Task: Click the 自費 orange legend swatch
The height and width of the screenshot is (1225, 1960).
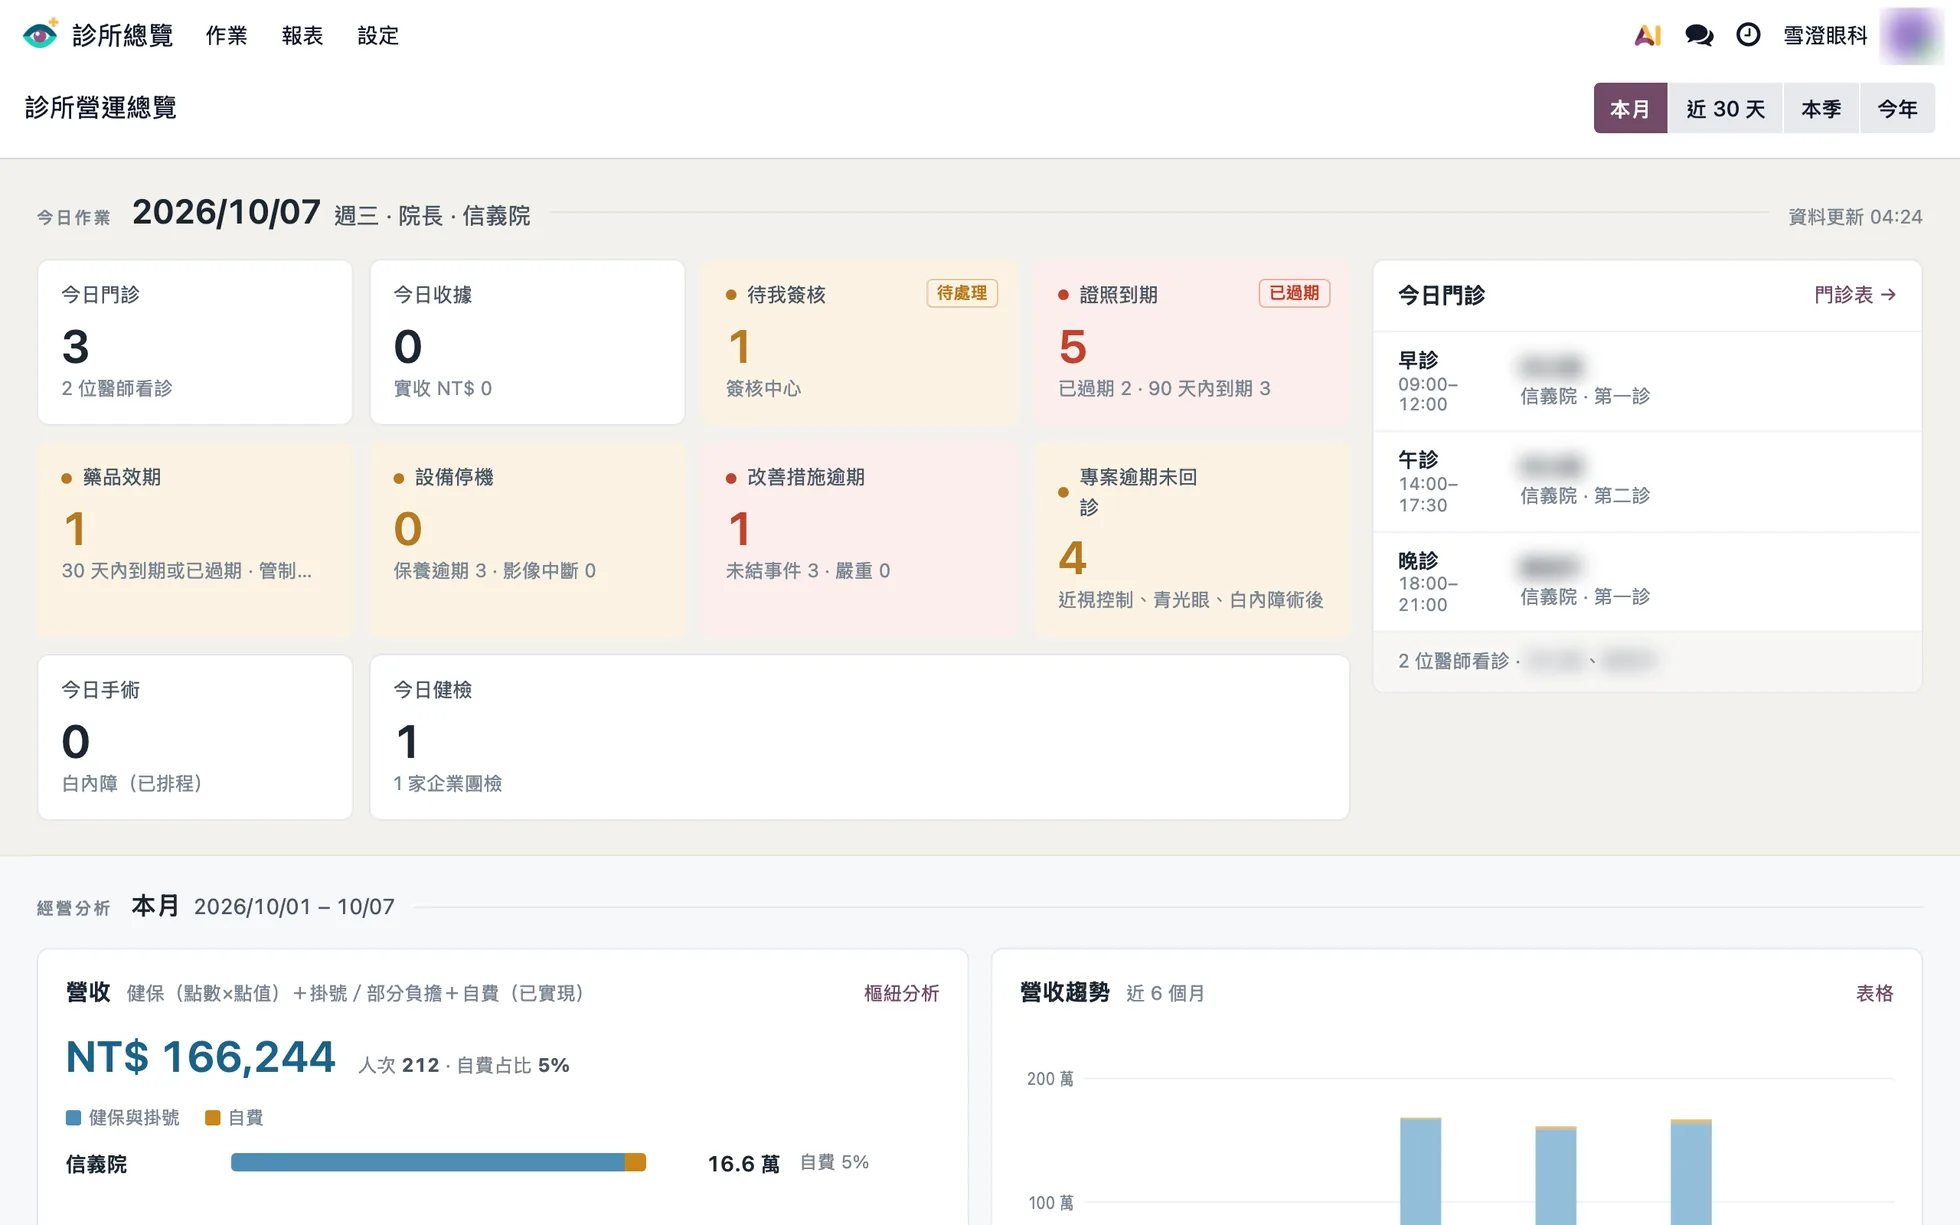Action: [x=212, y=1117]
